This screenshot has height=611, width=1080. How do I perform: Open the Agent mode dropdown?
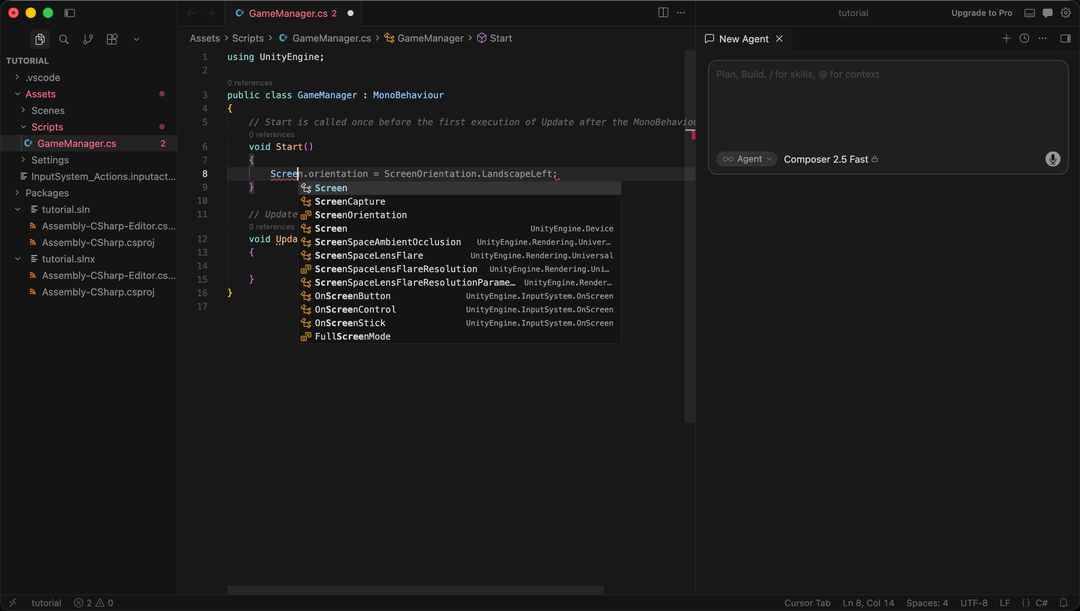[747, 159]
